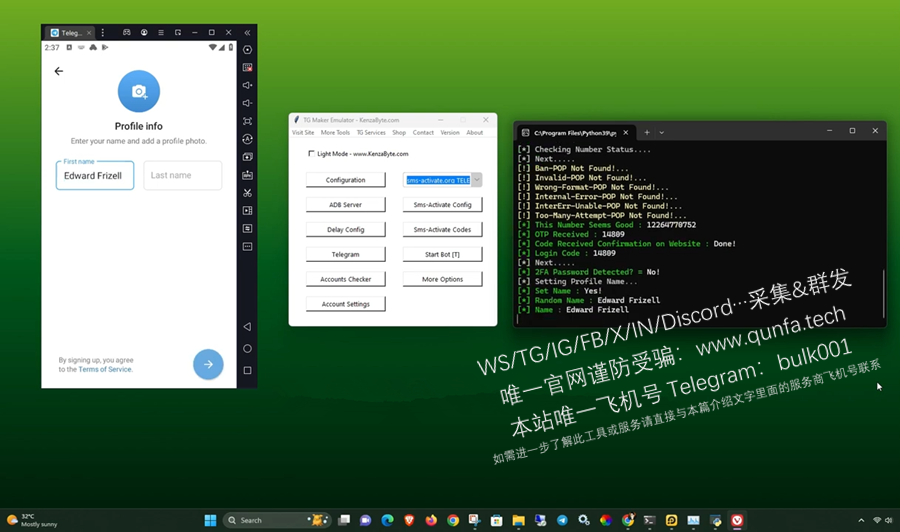Screen dimensions: 900x532
Task: Open emulator hamburger menu in title bar
Action: (x=161, y=33)
